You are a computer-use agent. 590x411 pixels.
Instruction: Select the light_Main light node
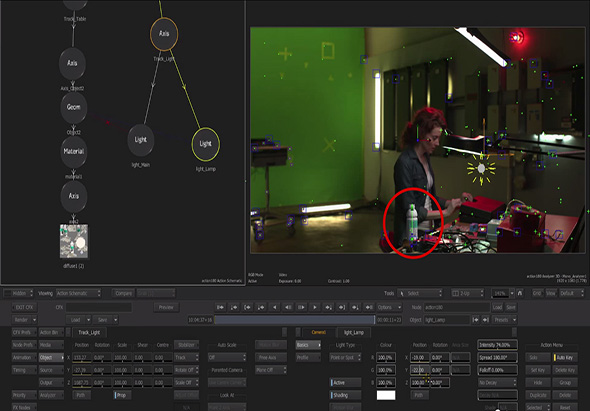click(141, 140)
